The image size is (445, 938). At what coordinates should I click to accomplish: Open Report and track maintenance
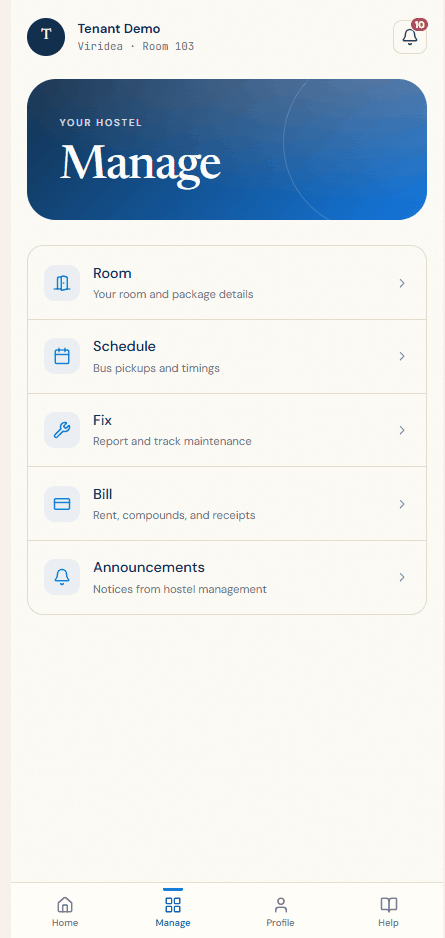pyautogui.click(x=172, y=441)
